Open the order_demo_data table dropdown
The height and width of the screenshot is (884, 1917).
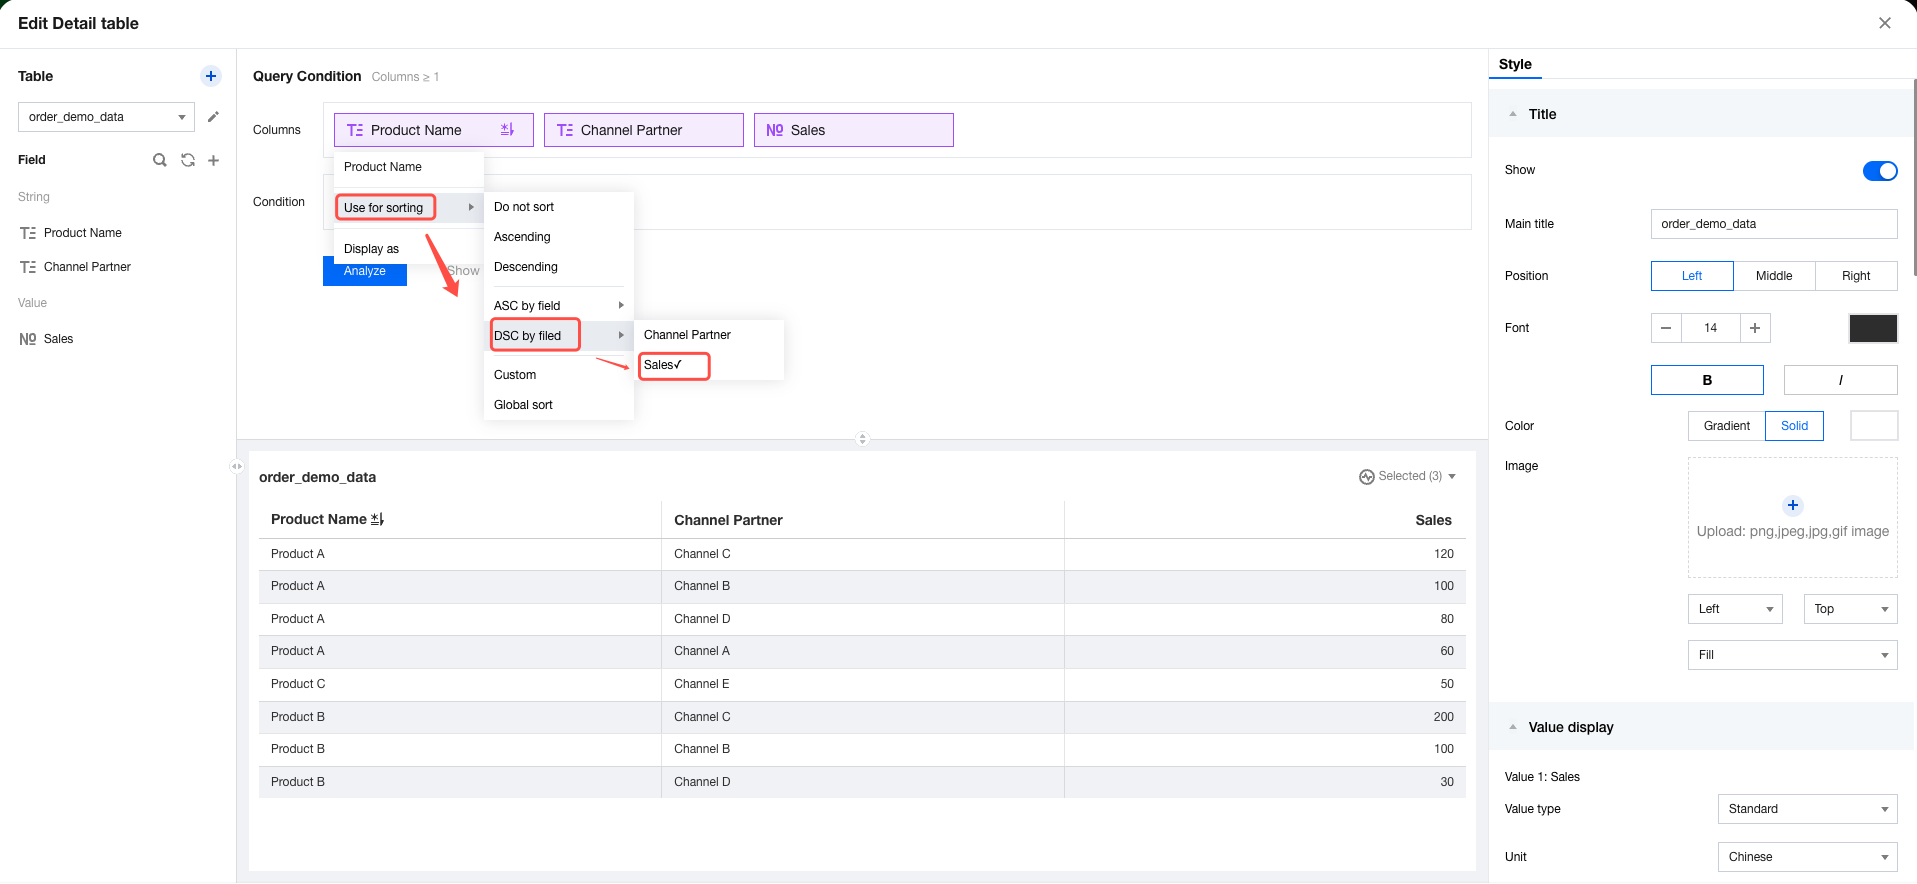(x=106, y=117)
